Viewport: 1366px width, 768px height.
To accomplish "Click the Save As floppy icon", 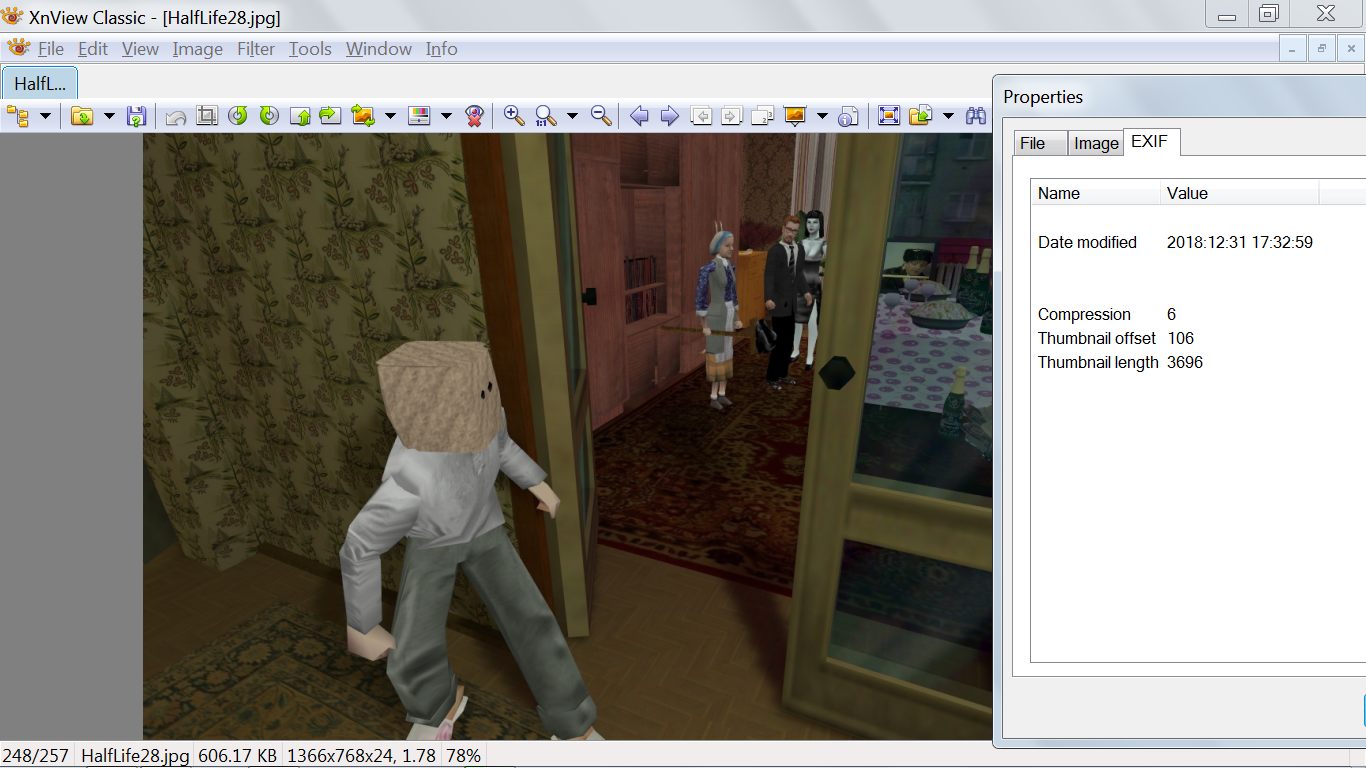I will pyautogui.click(x=137, y=116).
